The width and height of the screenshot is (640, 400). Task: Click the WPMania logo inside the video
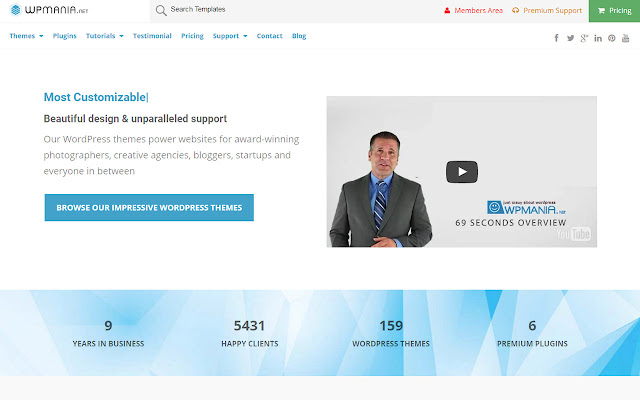(526, 207)
